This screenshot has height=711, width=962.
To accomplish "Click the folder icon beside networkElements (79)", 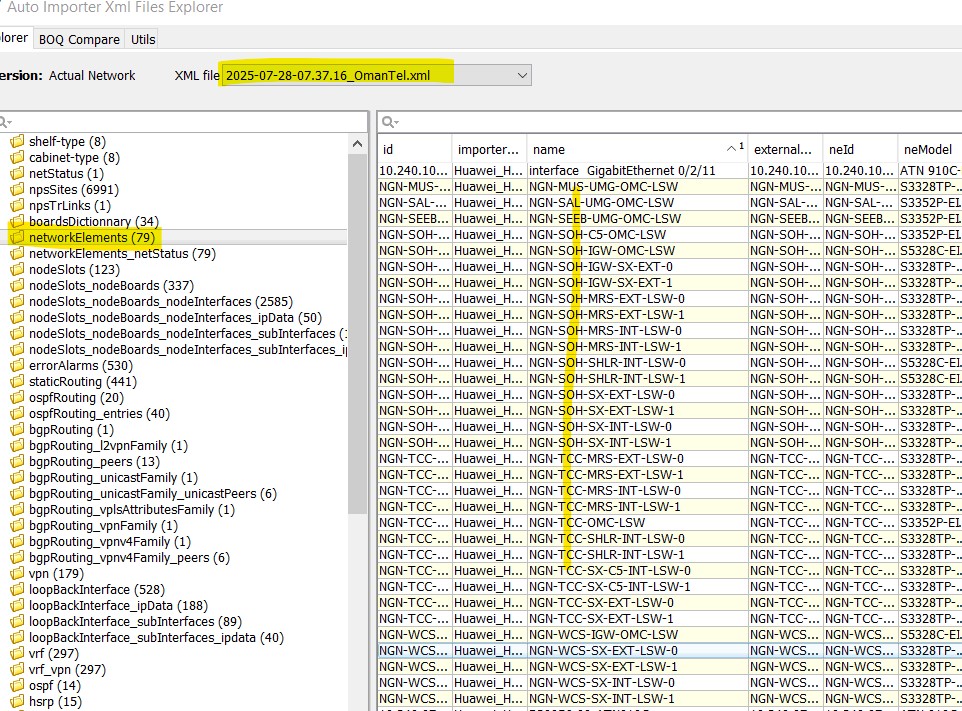I will pyautogui.click(x=17, y=238).
